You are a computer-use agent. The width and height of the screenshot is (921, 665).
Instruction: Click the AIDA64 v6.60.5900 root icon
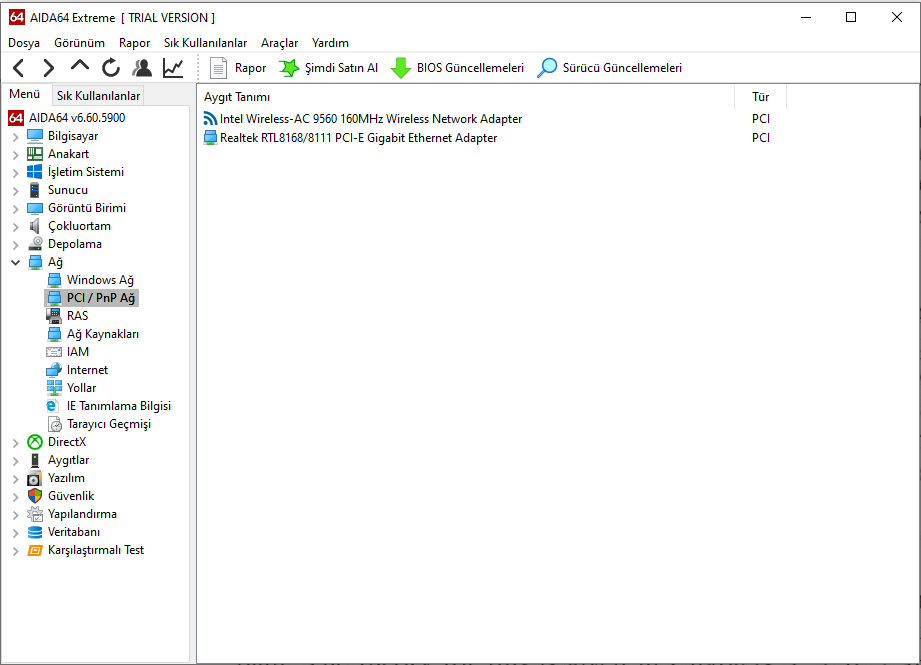(x=16, y=117)
